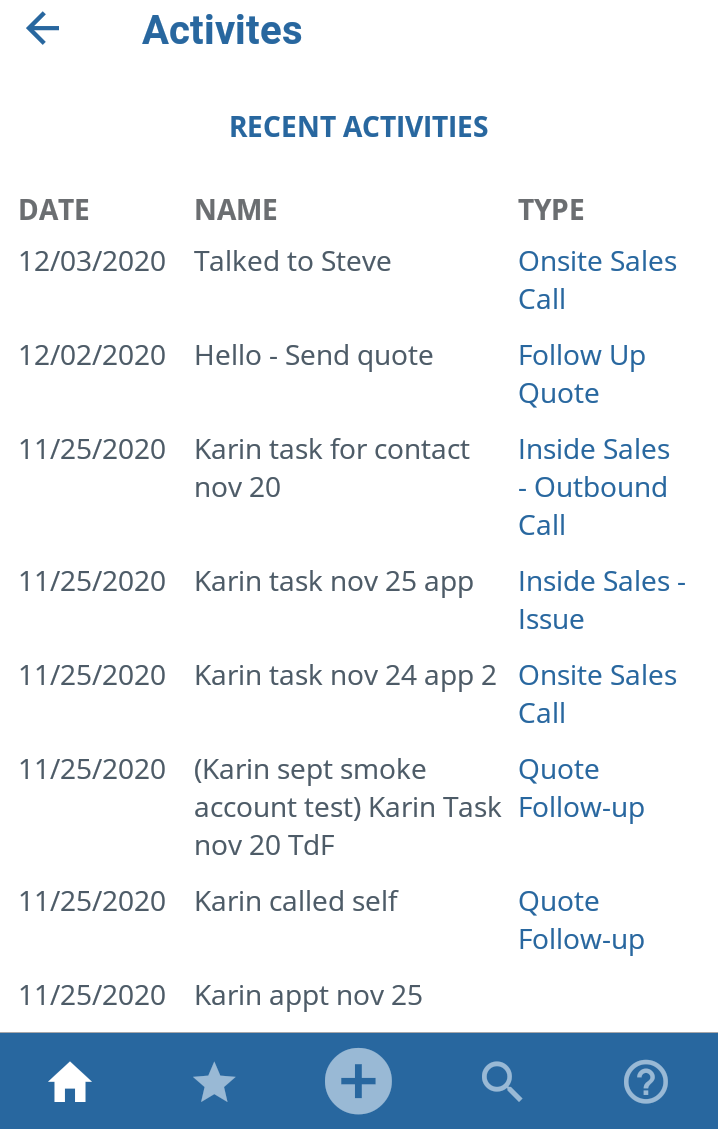
Task: Select Karin task for contact nov 20
Action: 331,468
